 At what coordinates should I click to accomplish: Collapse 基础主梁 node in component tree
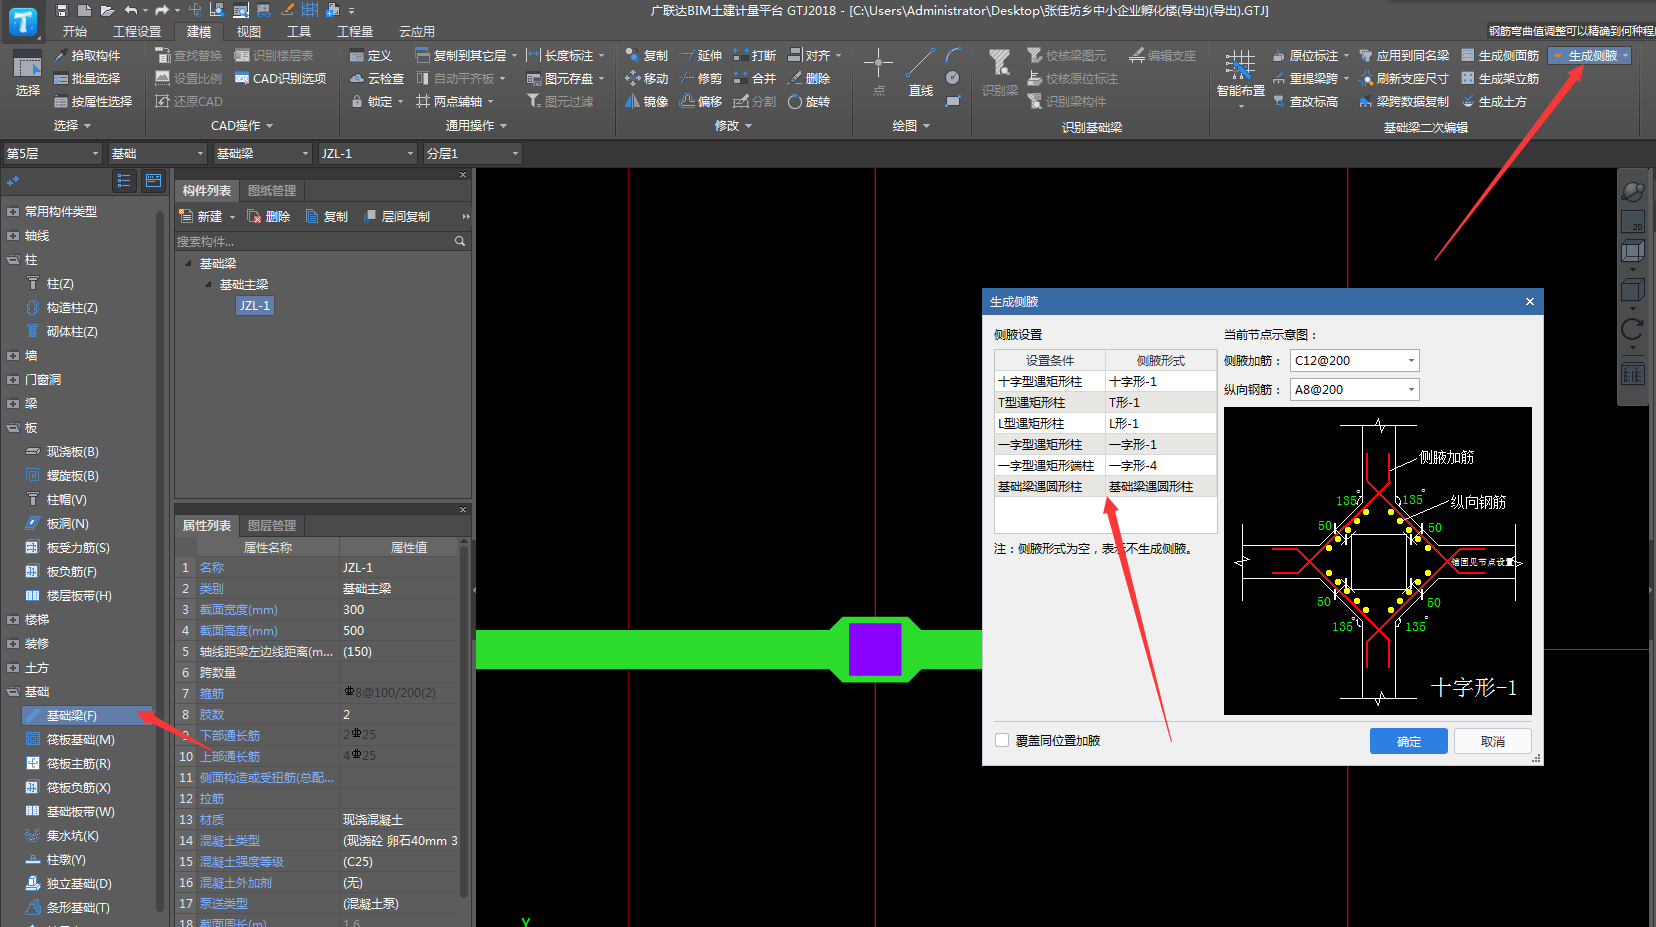click(x=209, y=285)
